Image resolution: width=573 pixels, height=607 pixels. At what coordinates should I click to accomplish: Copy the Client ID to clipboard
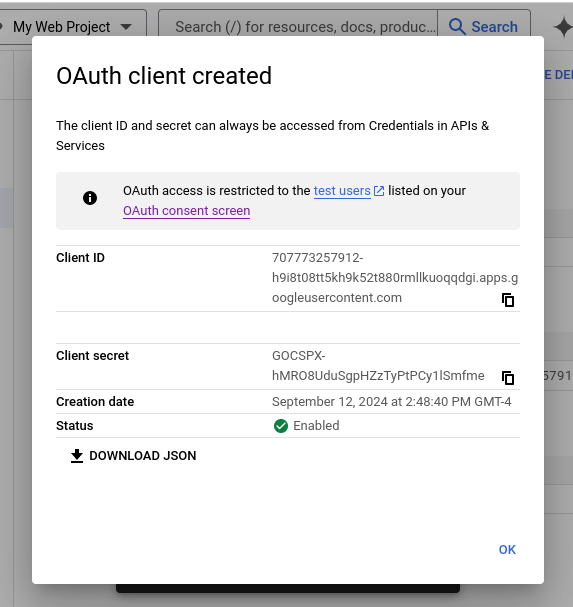pyautogui.click(x=508, y=300)
